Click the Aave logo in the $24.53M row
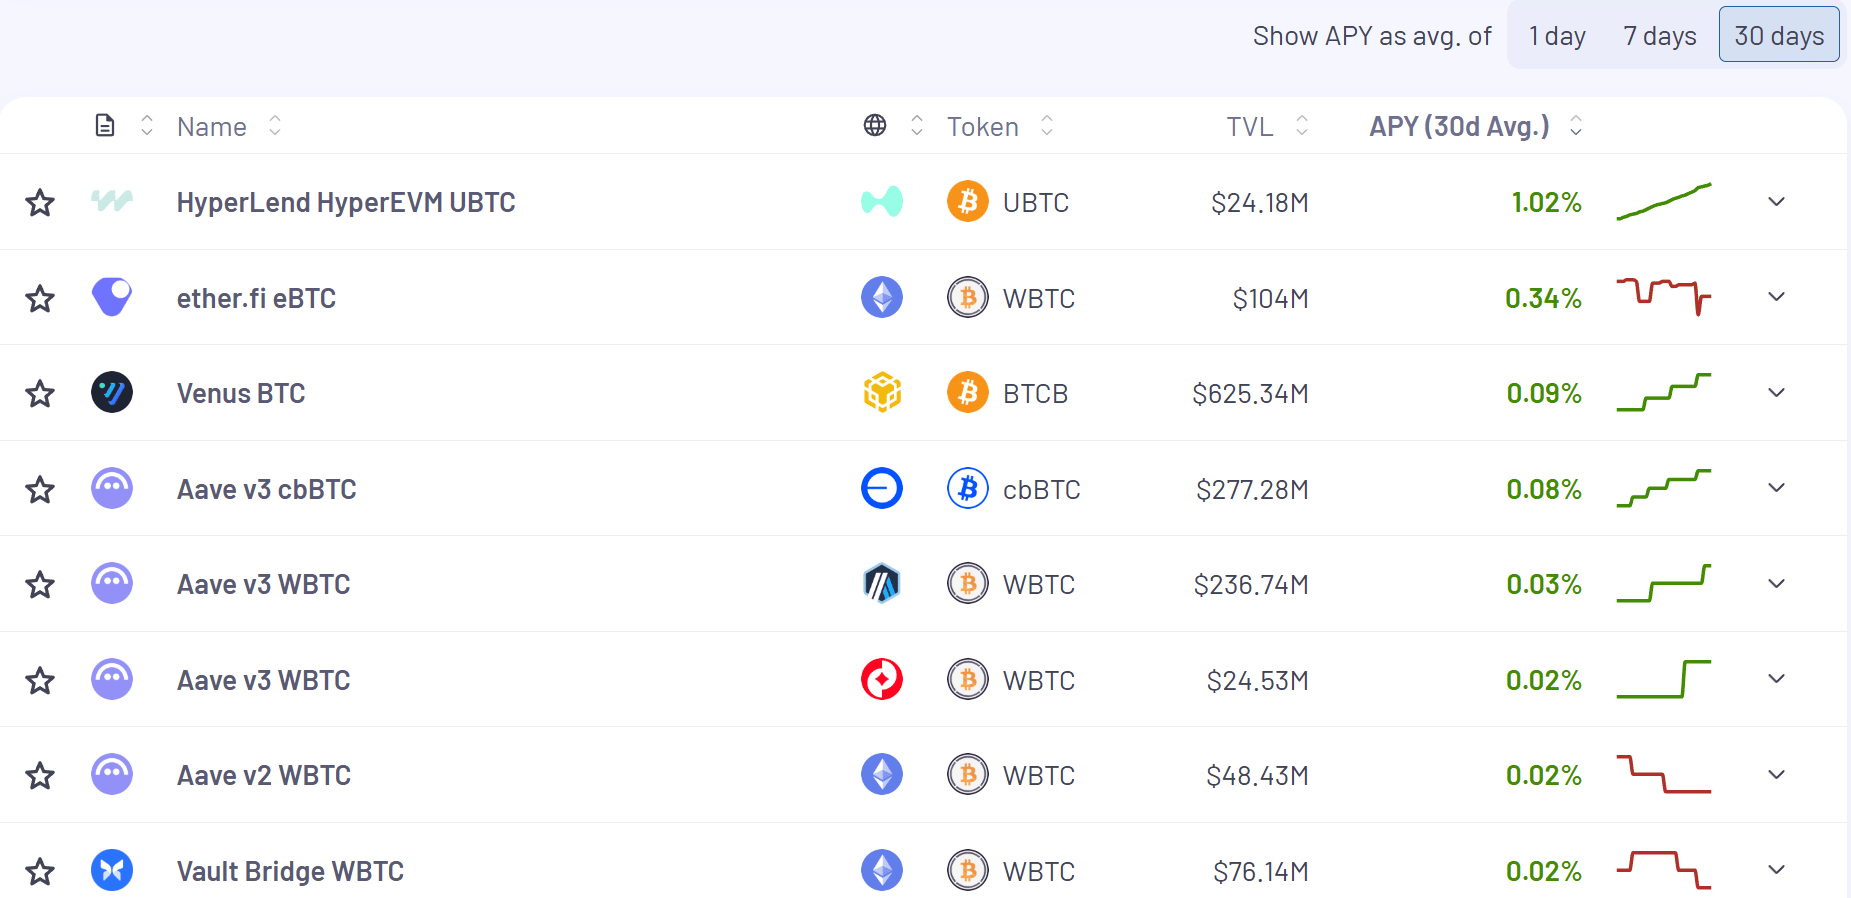This screenshot has height=898, width=1851. tap(112, 679)
